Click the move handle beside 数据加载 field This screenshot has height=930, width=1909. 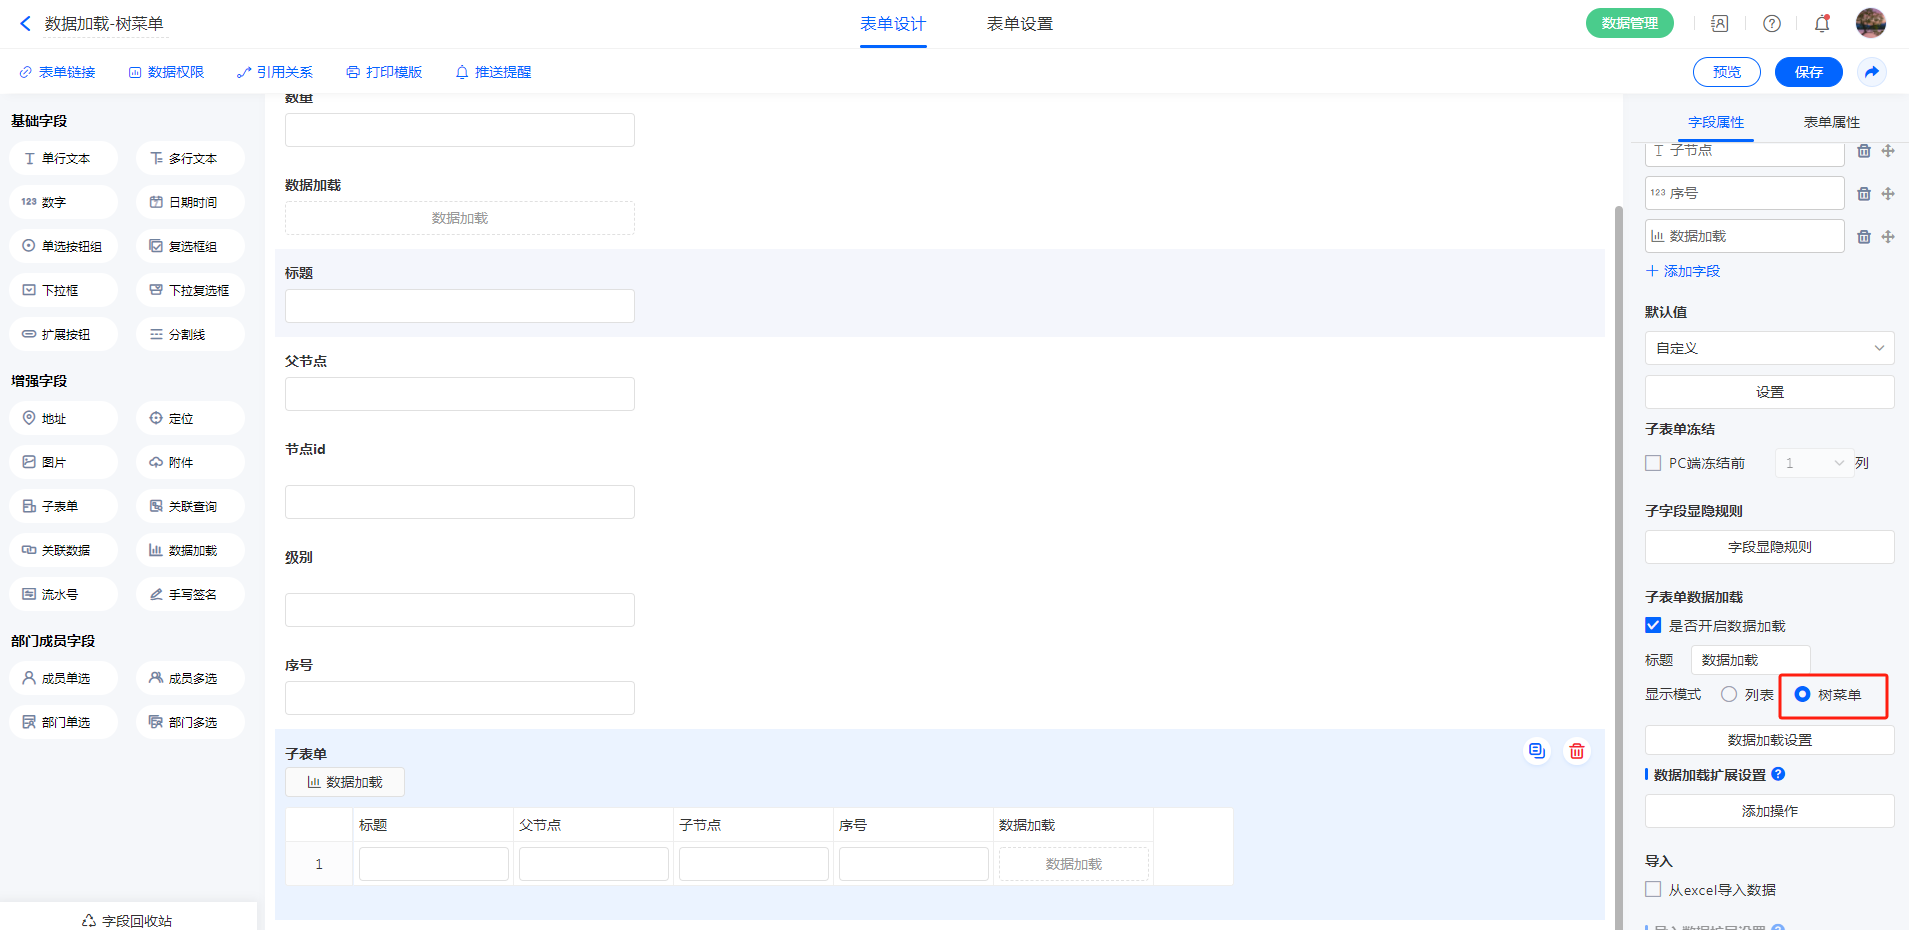1887,237
